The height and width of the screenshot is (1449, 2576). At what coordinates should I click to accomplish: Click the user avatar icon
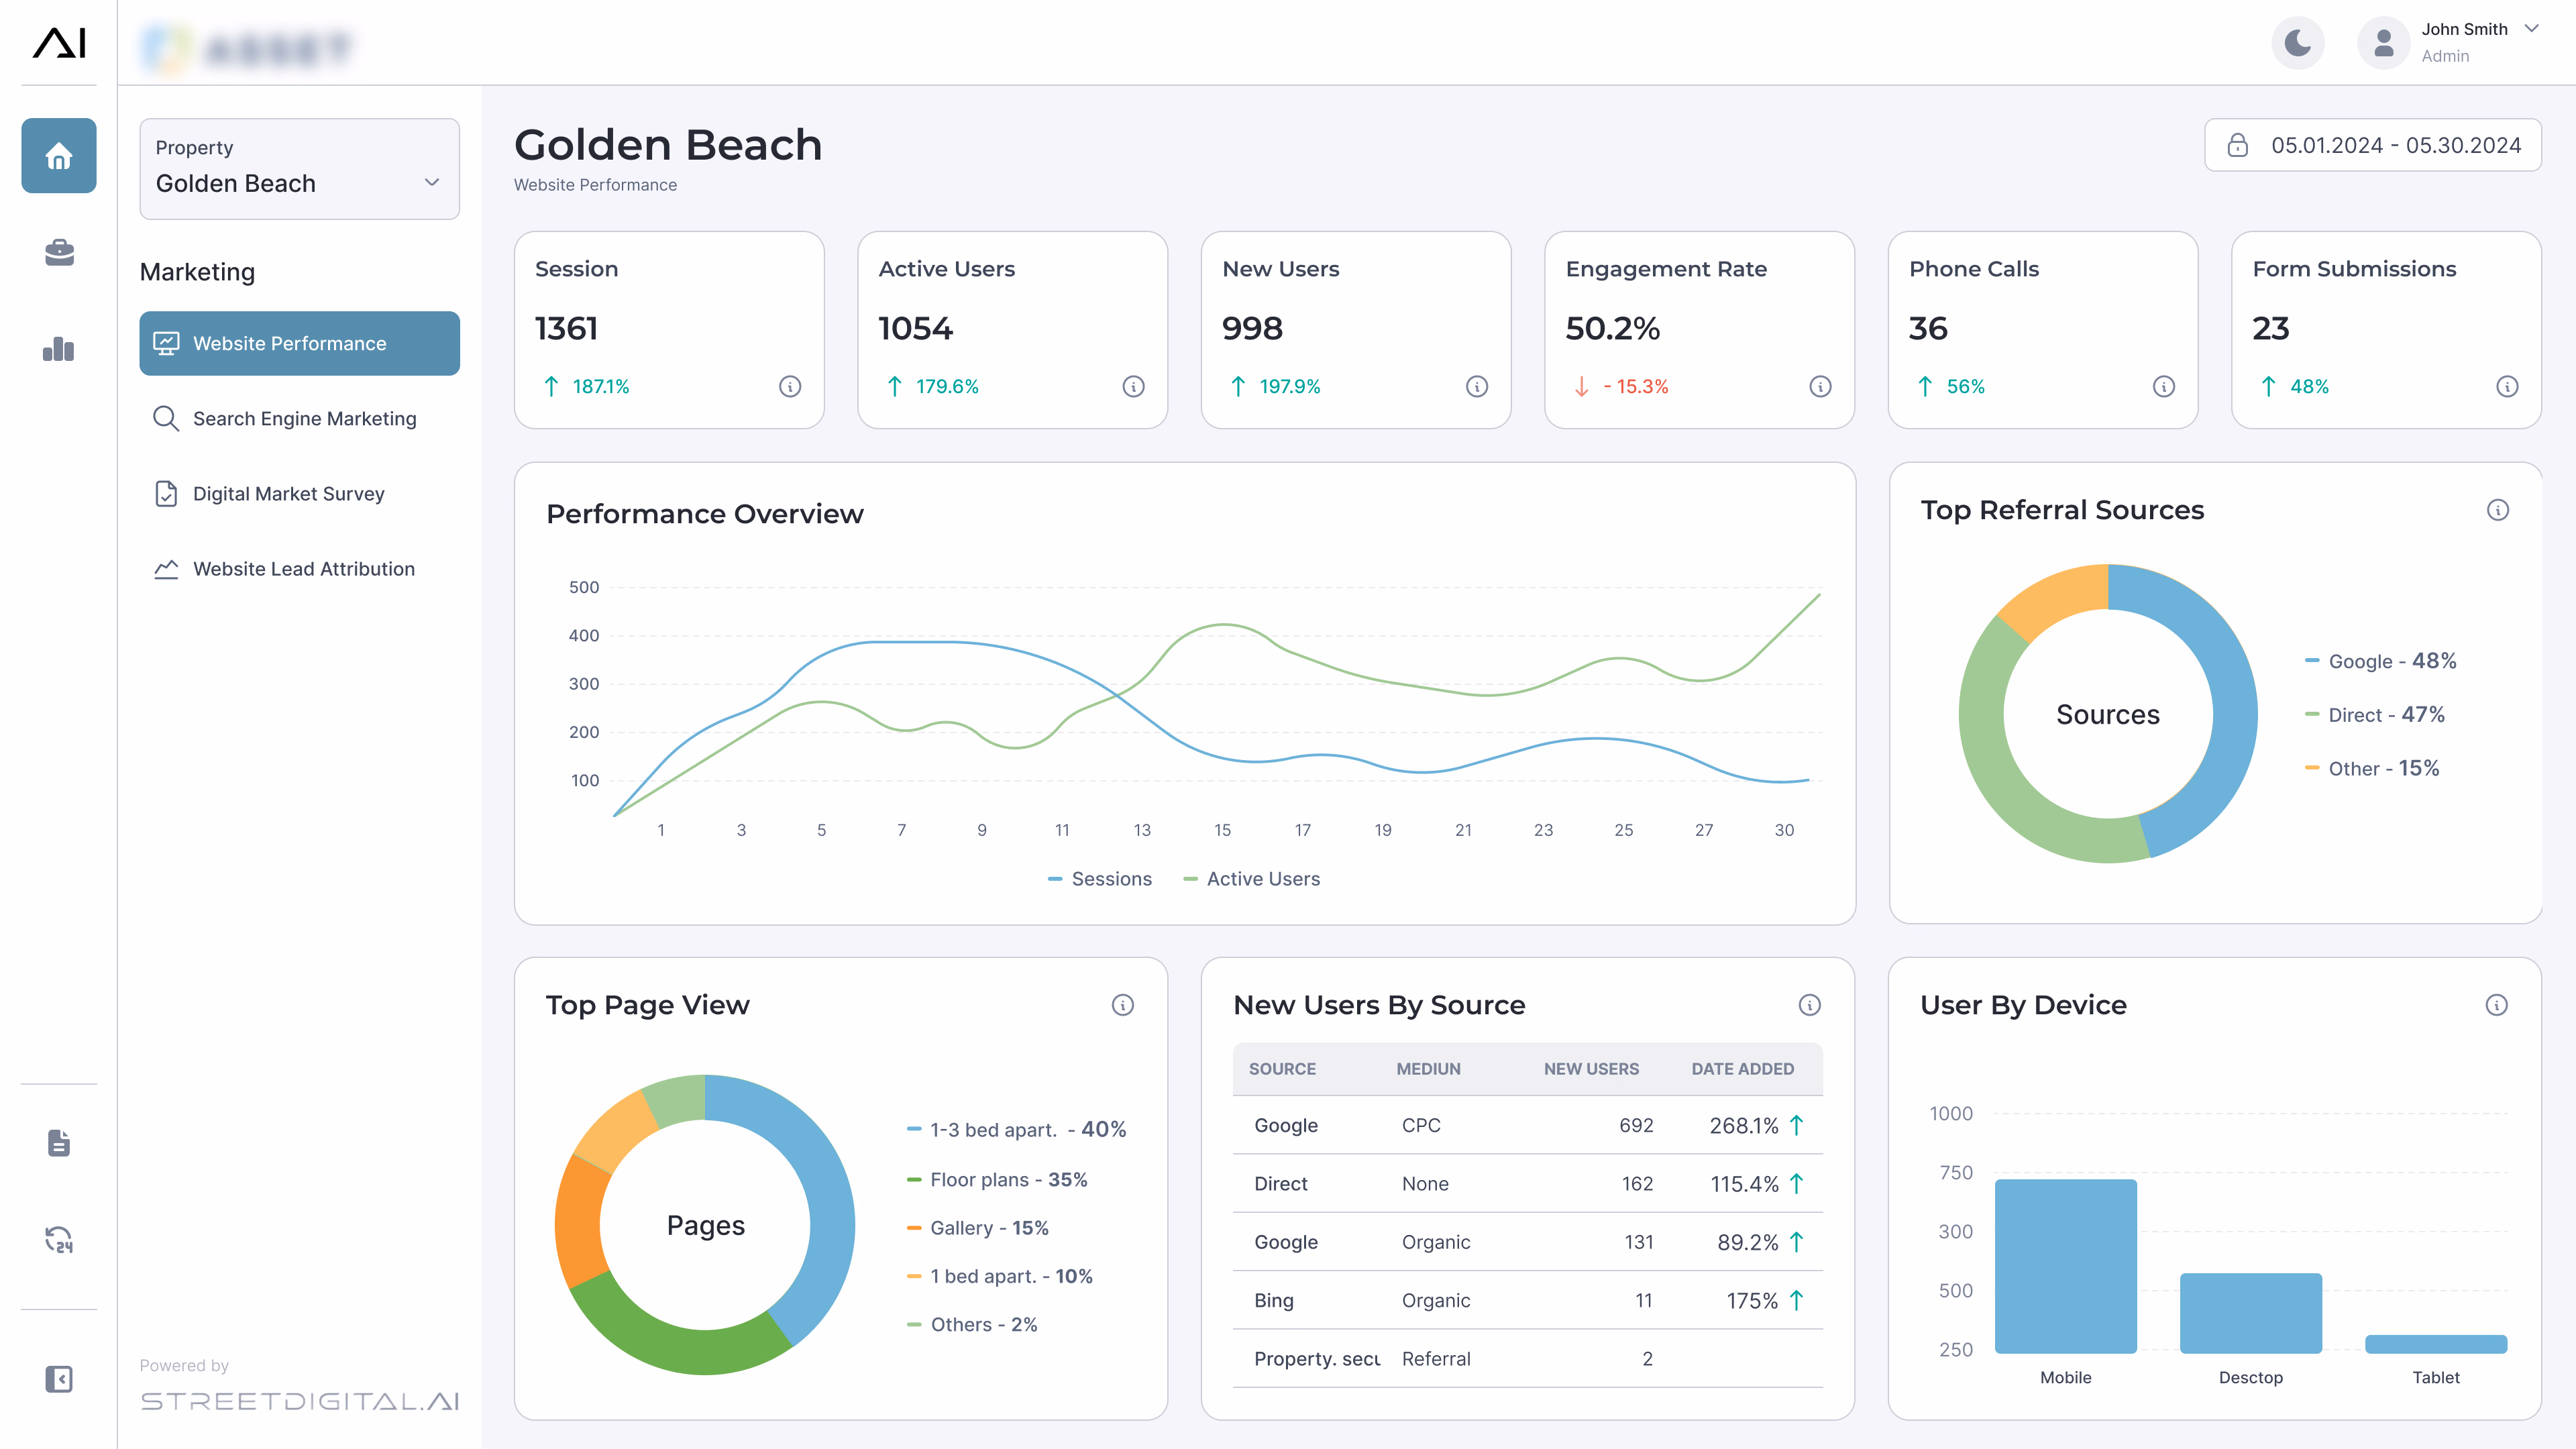coord(2384,43)
